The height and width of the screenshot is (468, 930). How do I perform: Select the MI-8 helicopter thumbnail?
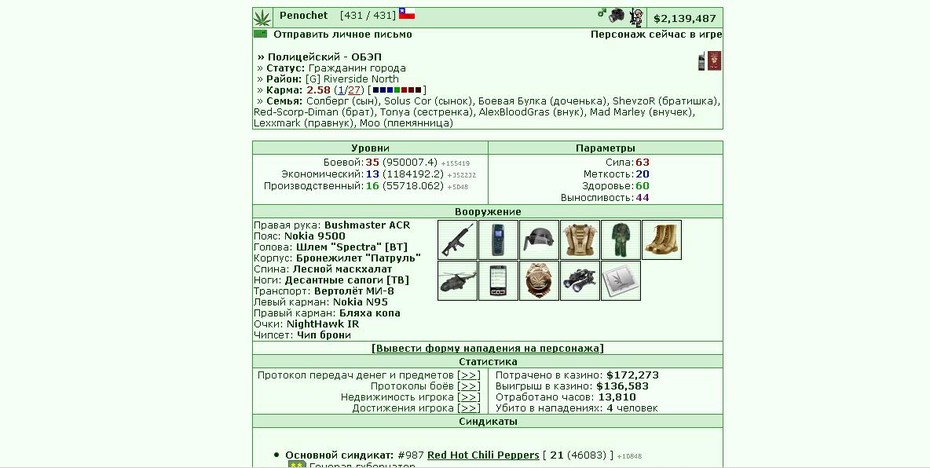tap(457, 281)
